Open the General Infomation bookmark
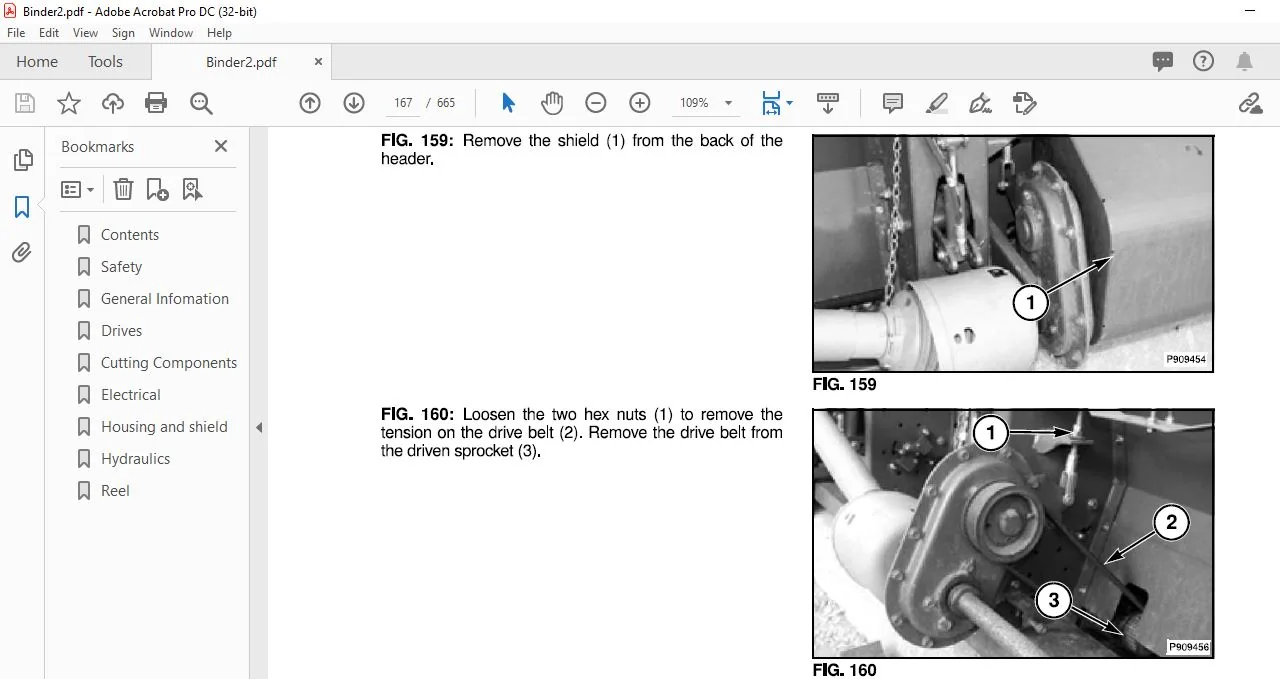 (165, 299)
